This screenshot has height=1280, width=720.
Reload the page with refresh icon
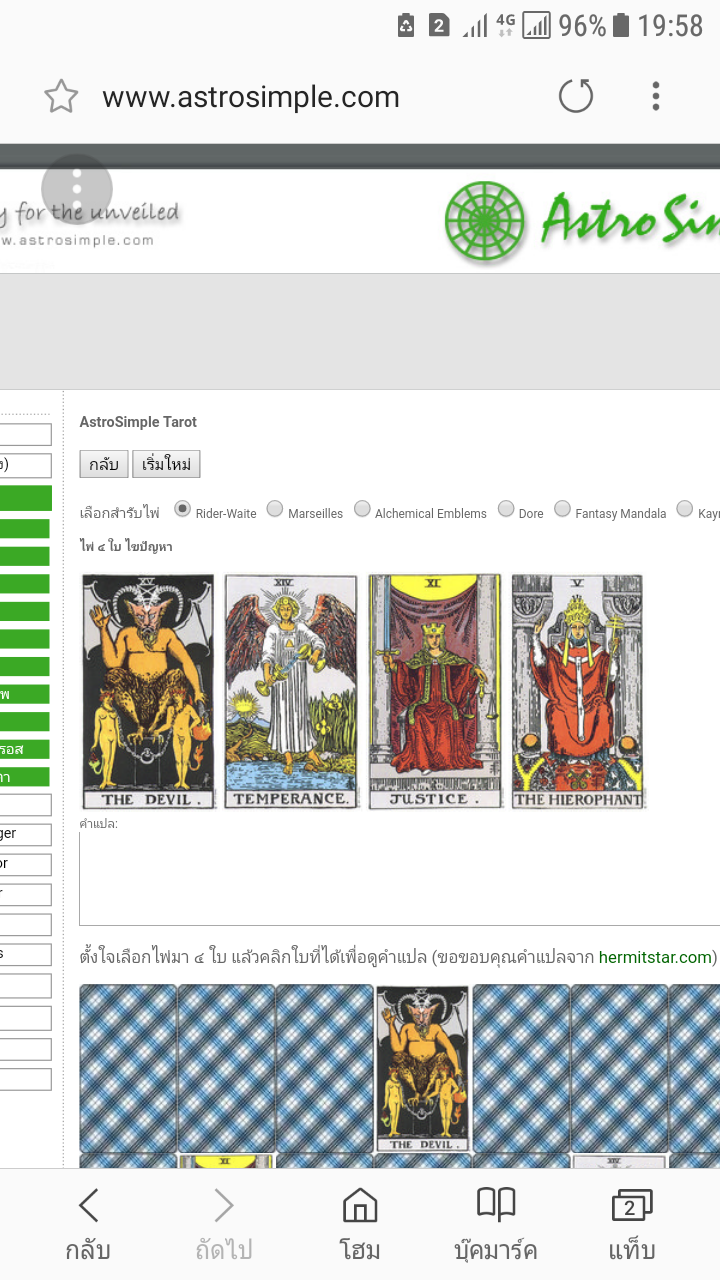pos(575,96)
